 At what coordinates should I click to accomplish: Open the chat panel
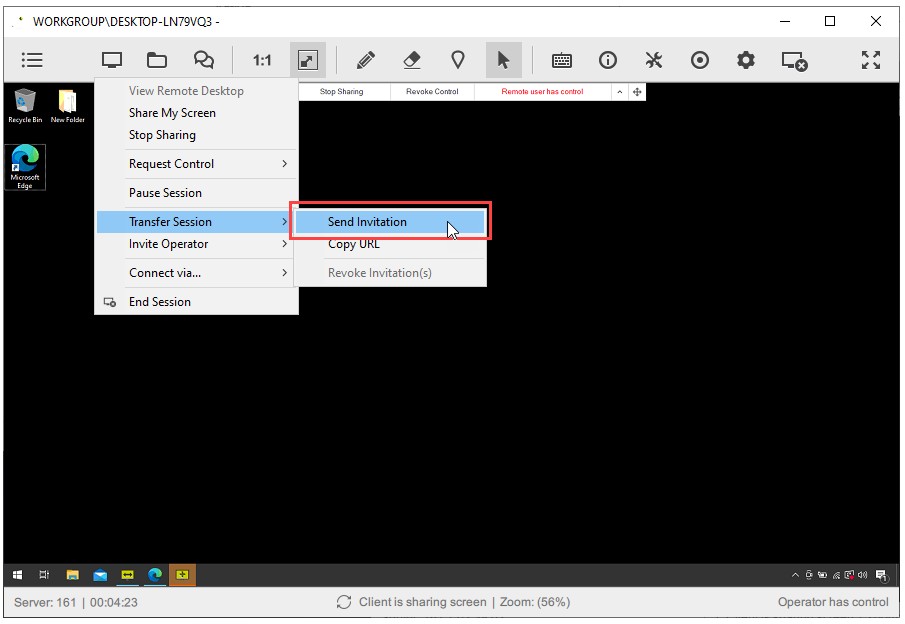(x=204, y=60)
